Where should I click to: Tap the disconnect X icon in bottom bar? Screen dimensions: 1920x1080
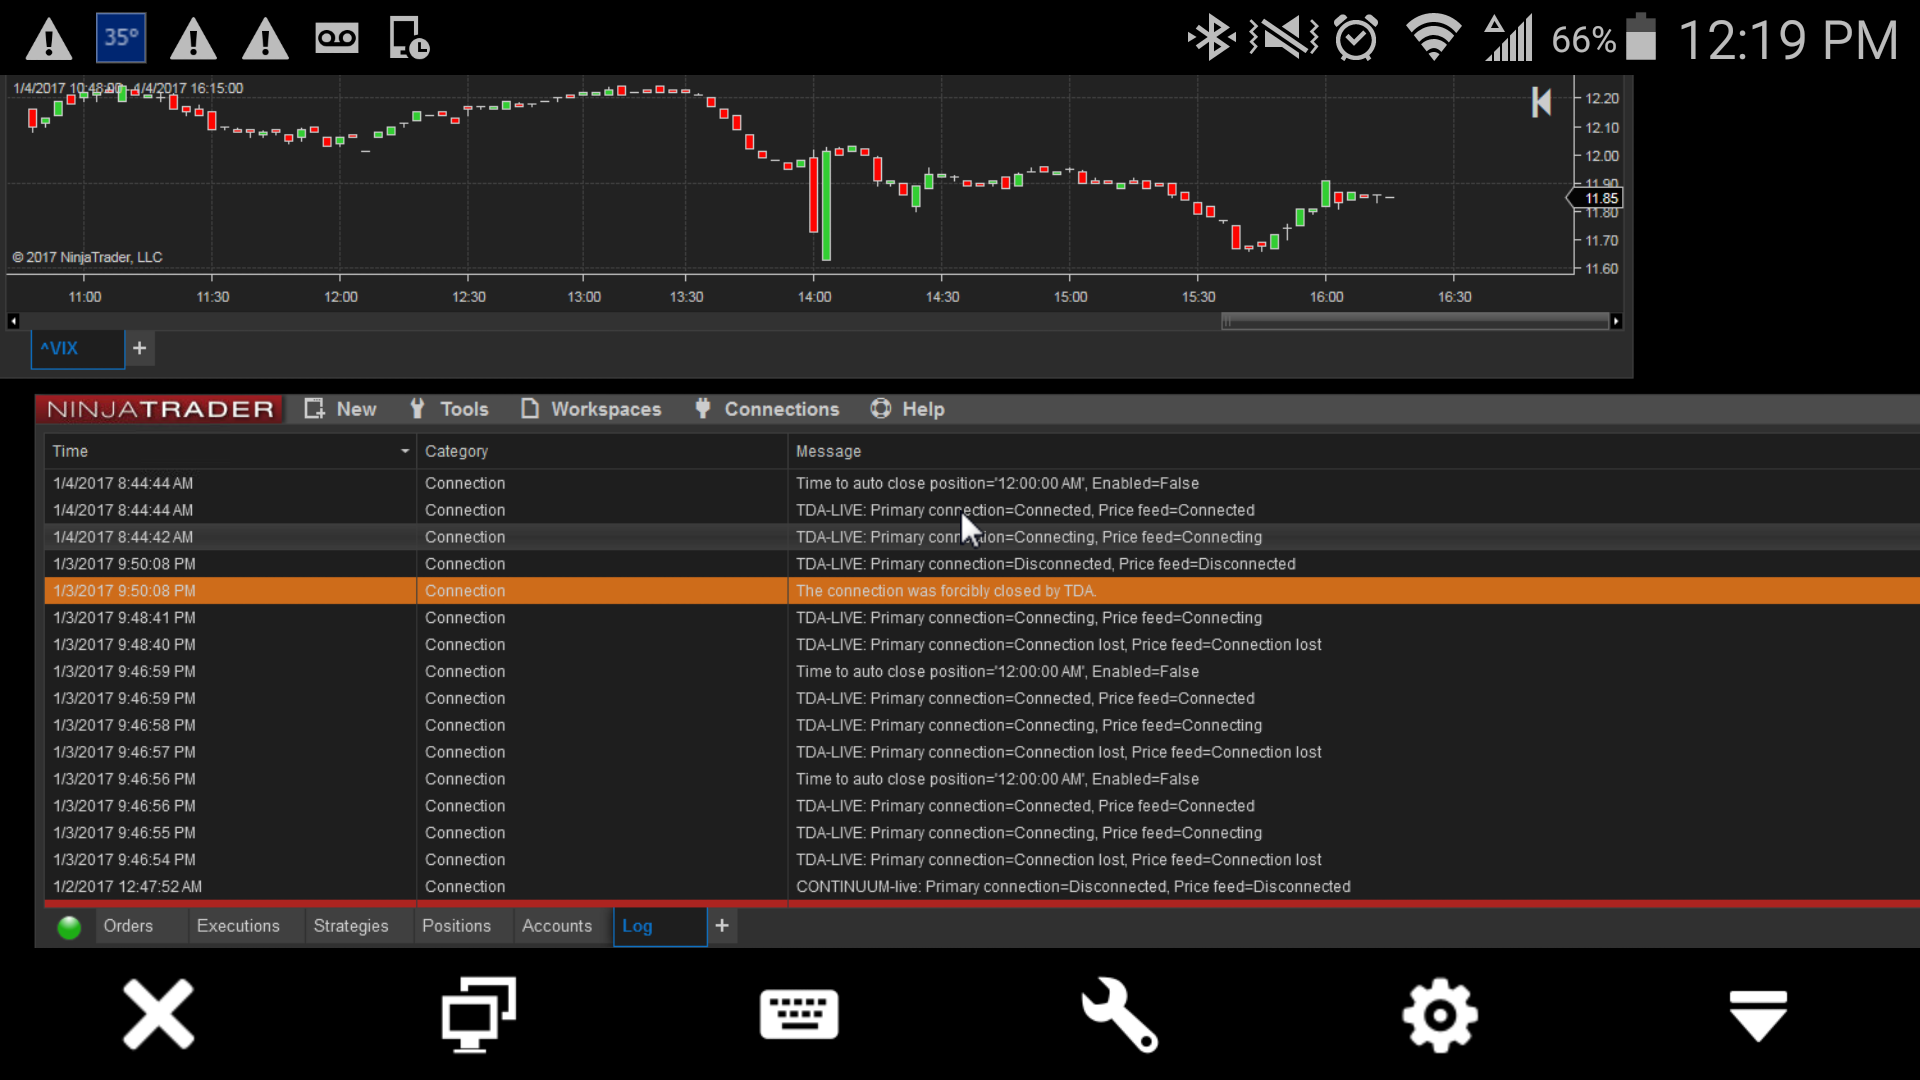click(x=158, y=1015)
